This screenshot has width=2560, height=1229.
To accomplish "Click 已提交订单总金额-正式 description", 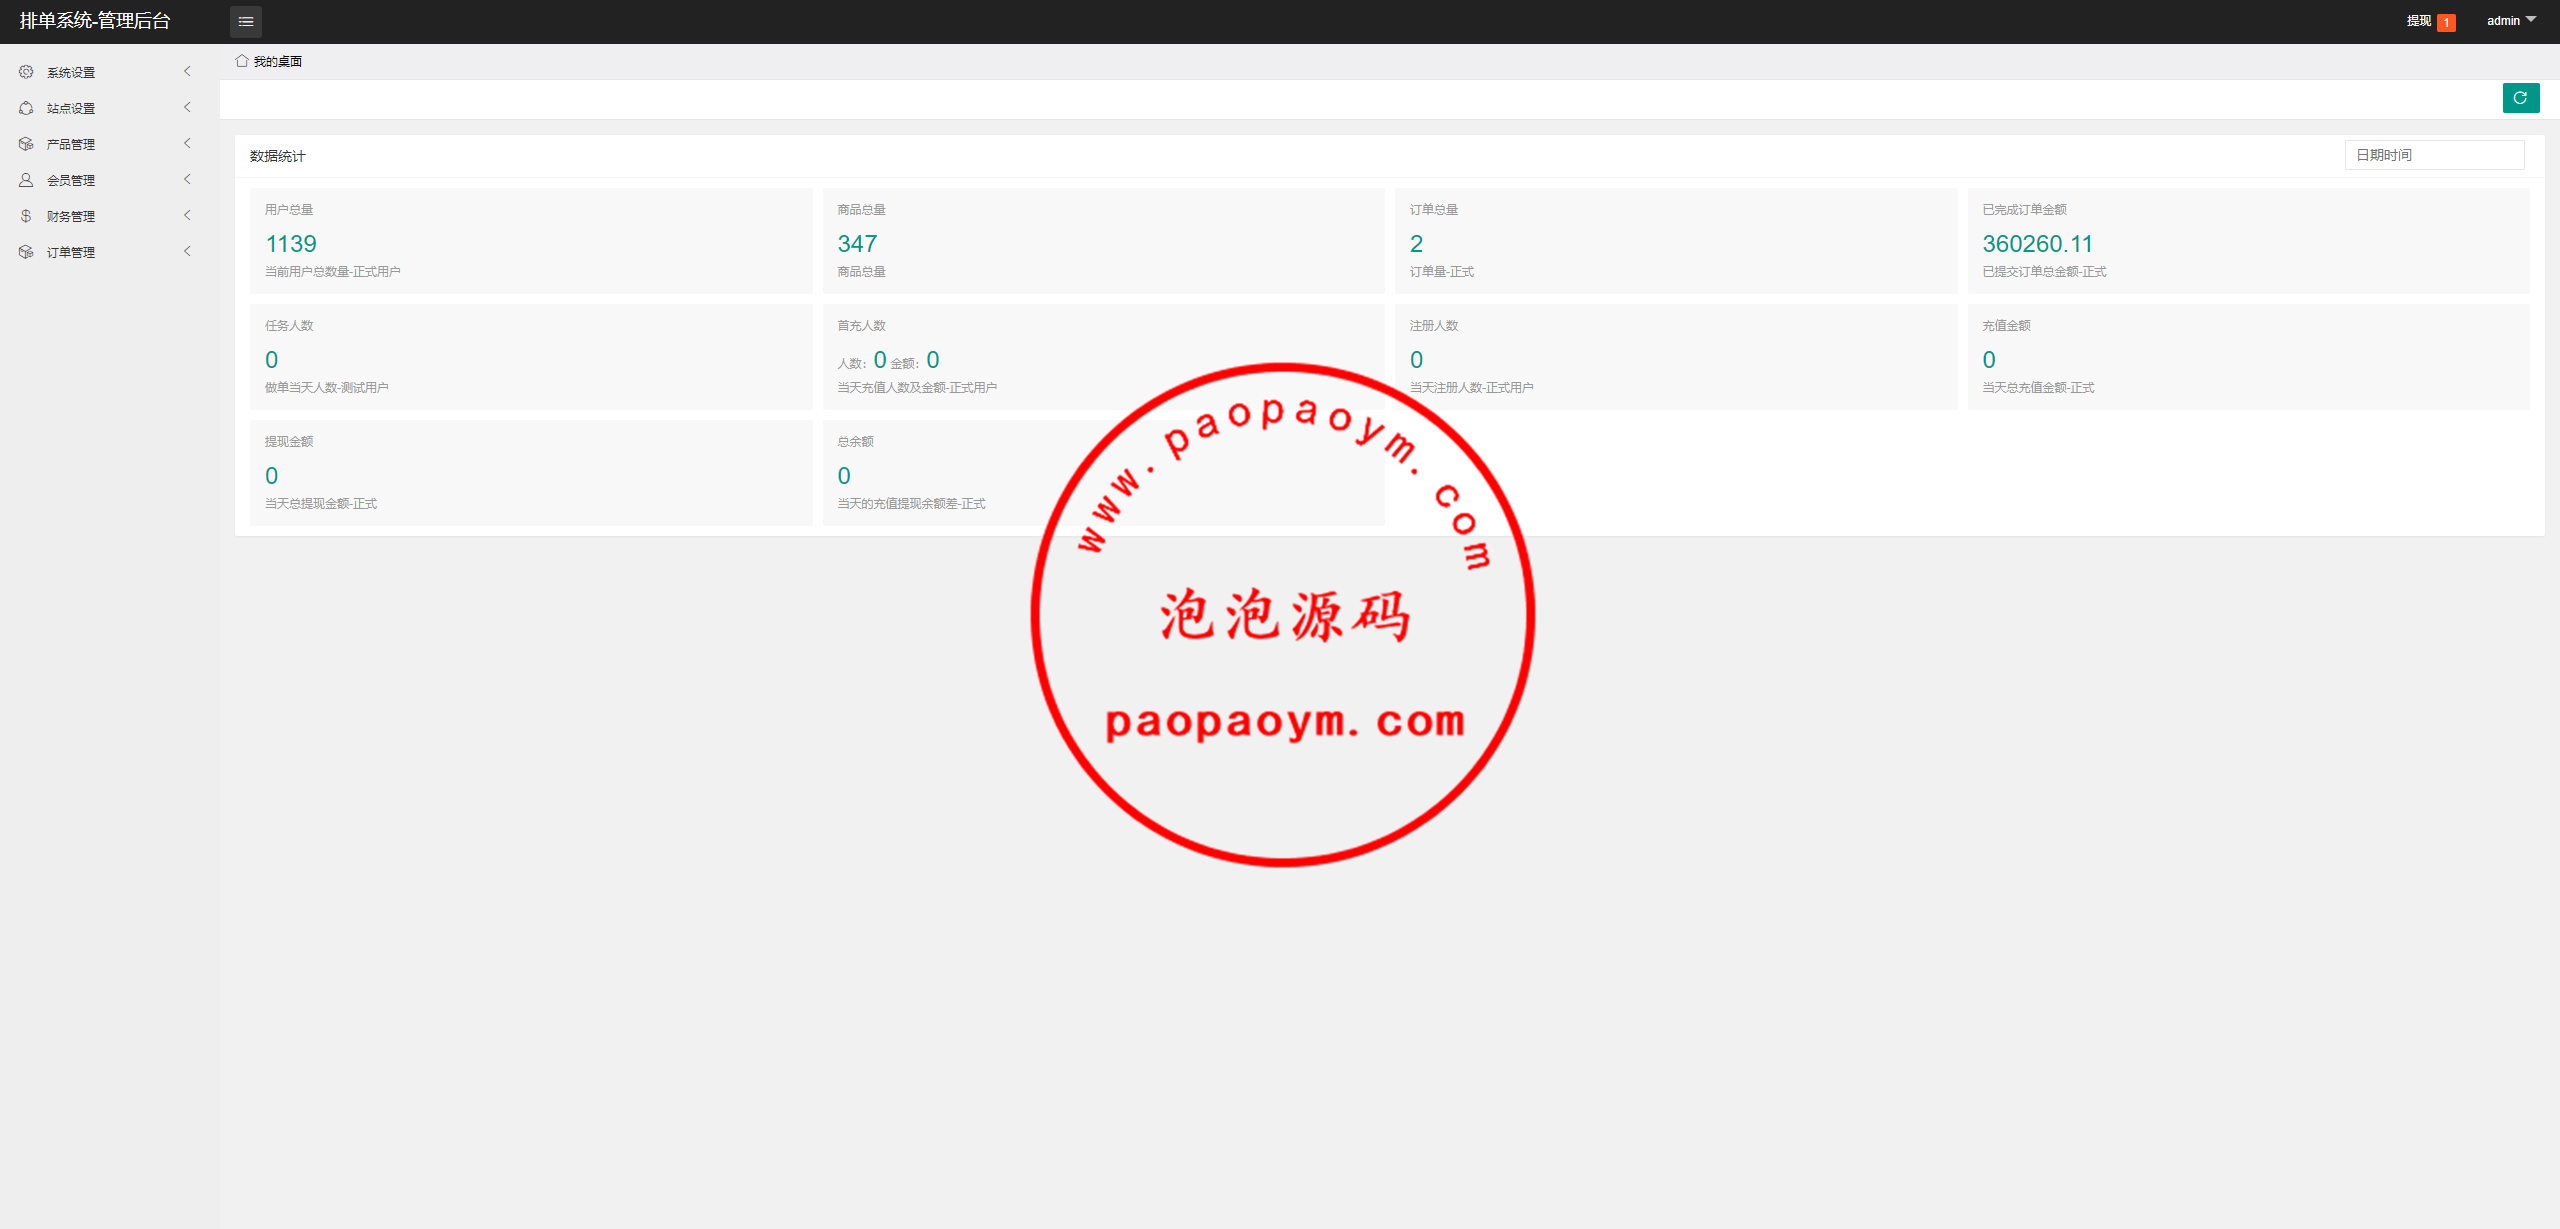I will tap(2044, 272).
